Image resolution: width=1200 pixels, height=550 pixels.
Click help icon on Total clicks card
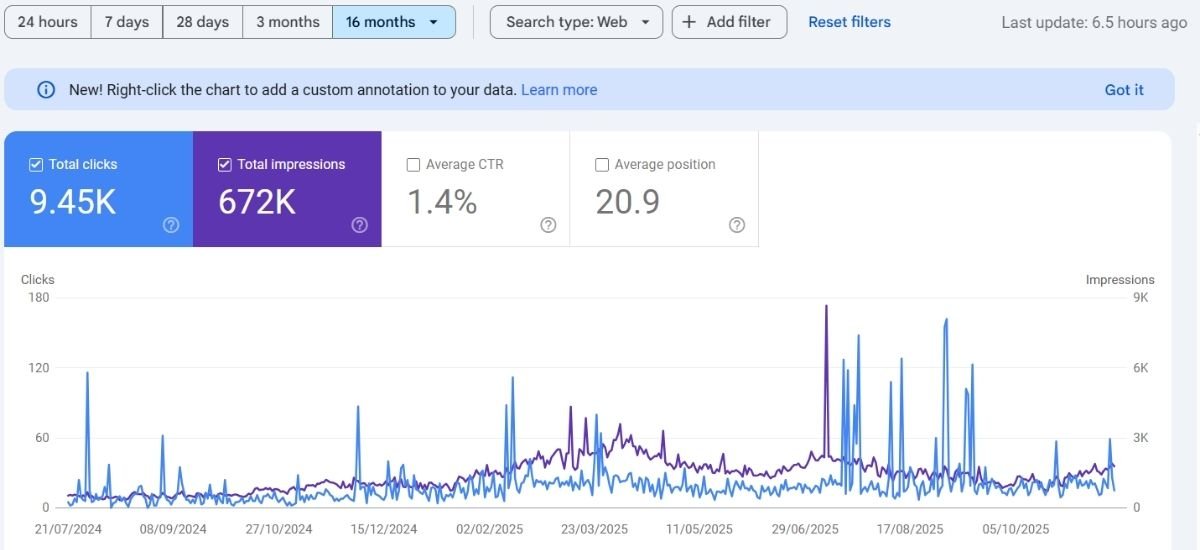pyautogui.click(x=171, y=225)
